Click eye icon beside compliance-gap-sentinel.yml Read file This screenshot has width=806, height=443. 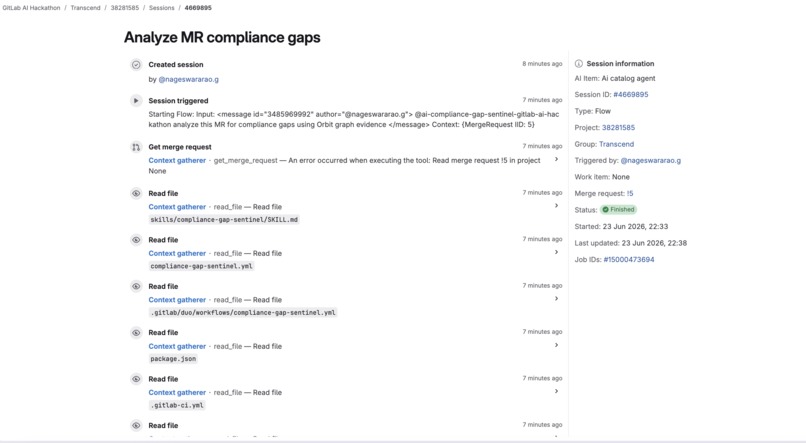point(136,240)
